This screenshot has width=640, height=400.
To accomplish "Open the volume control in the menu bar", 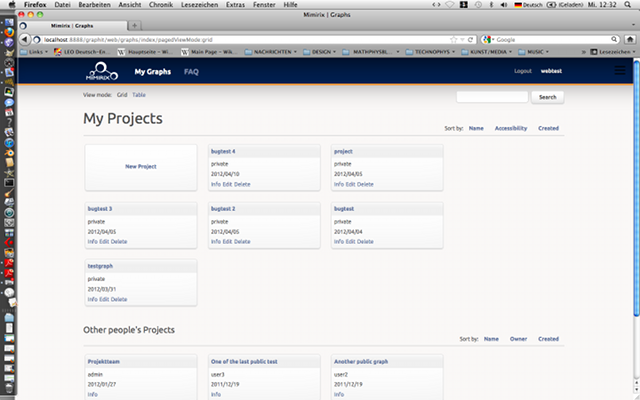I will (504, 5).
